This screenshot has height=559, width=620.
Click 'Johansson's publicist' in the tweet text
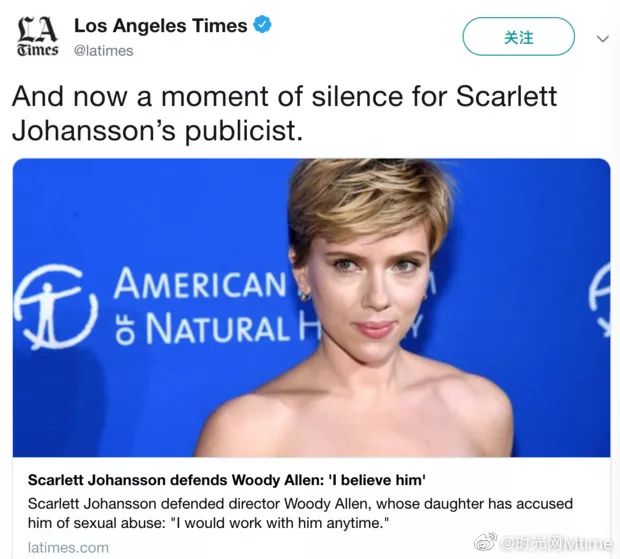click(x=158, y=130)
